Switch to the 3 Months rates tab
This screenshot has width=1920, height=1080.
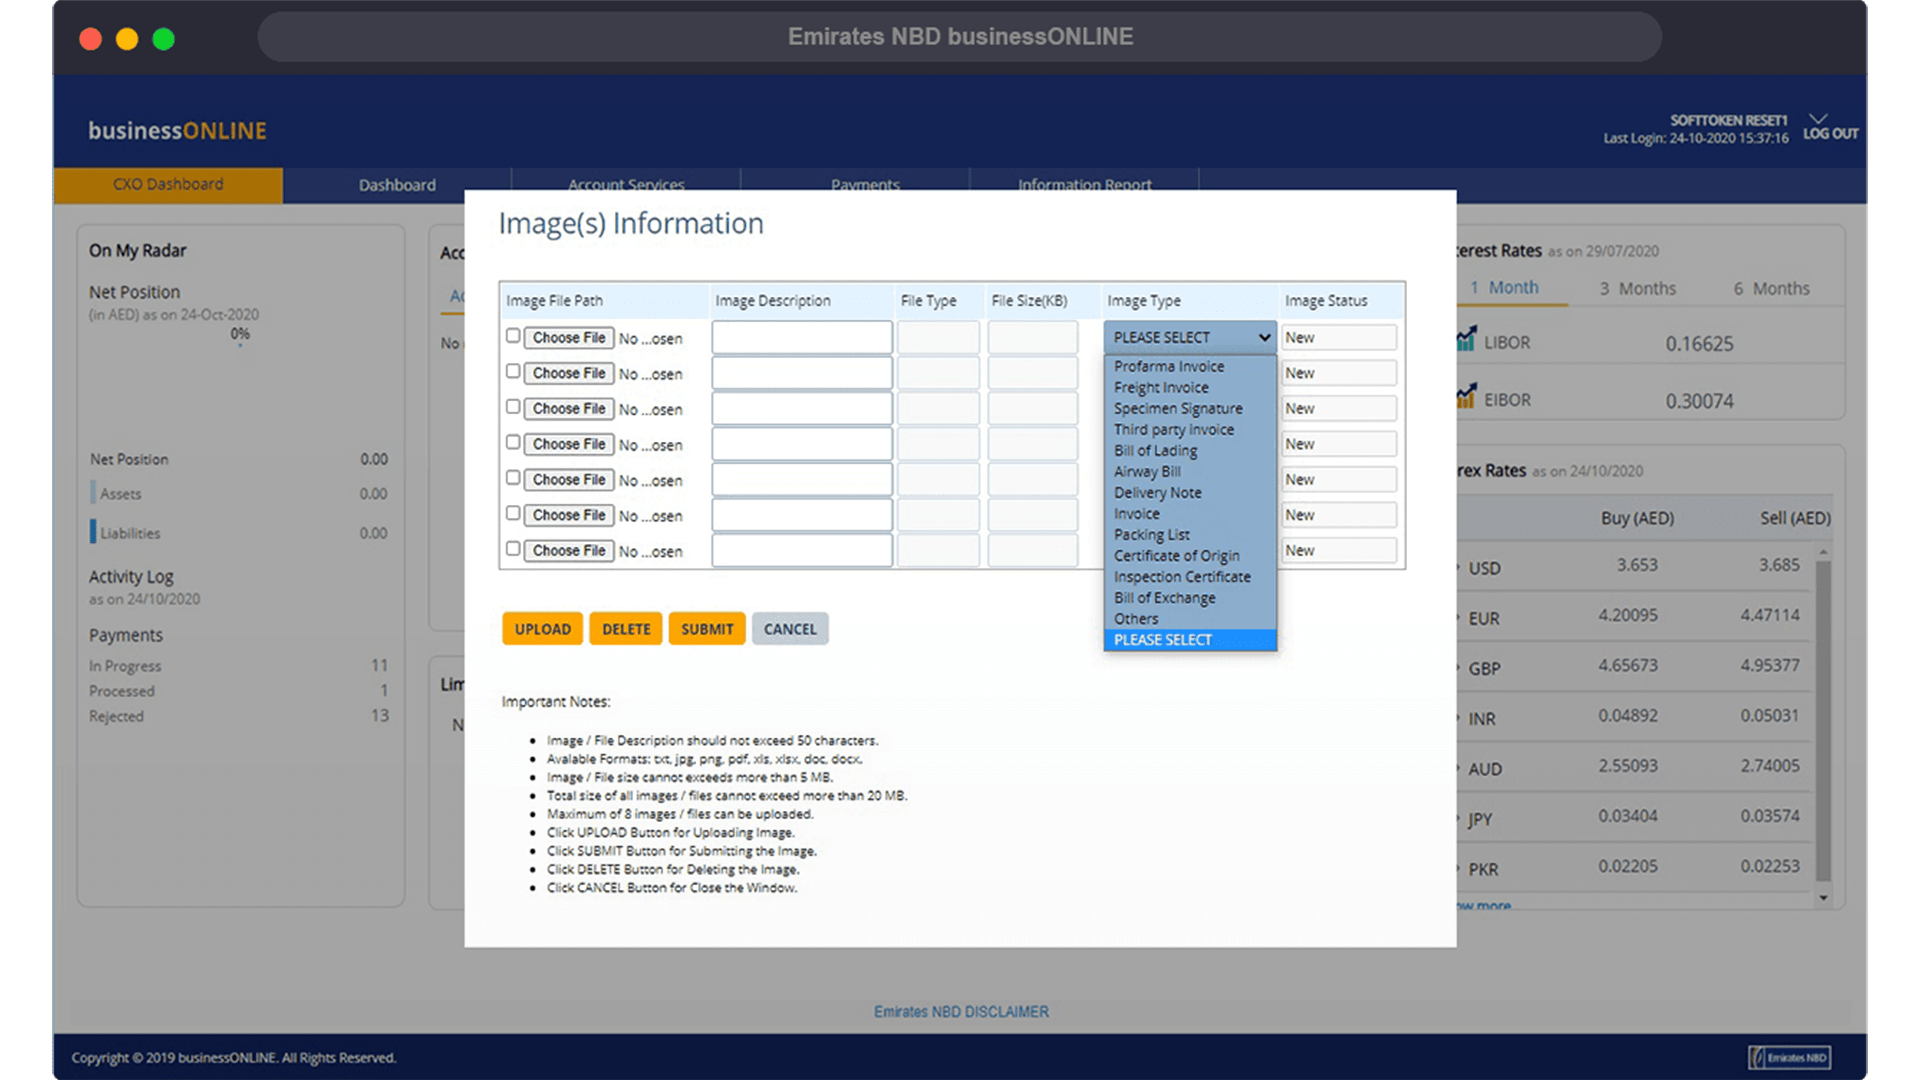[1637, 289]
